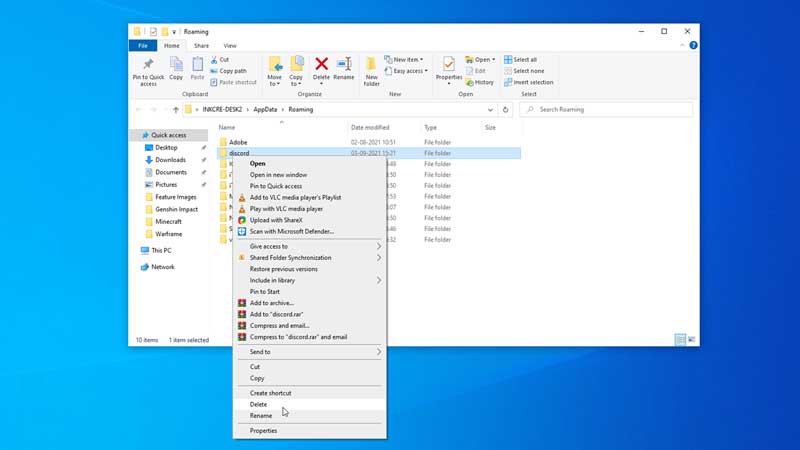
Task: Expand the Send to submenu
Action: point(309,352)
